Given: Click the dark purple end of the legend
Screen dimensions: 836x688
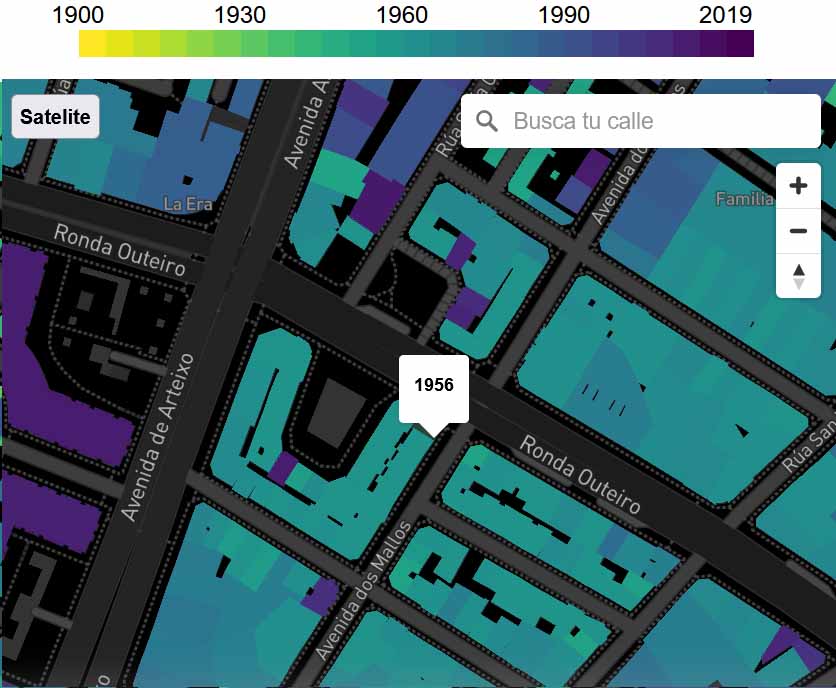Looking at the screenshot, I should point(740,44).
